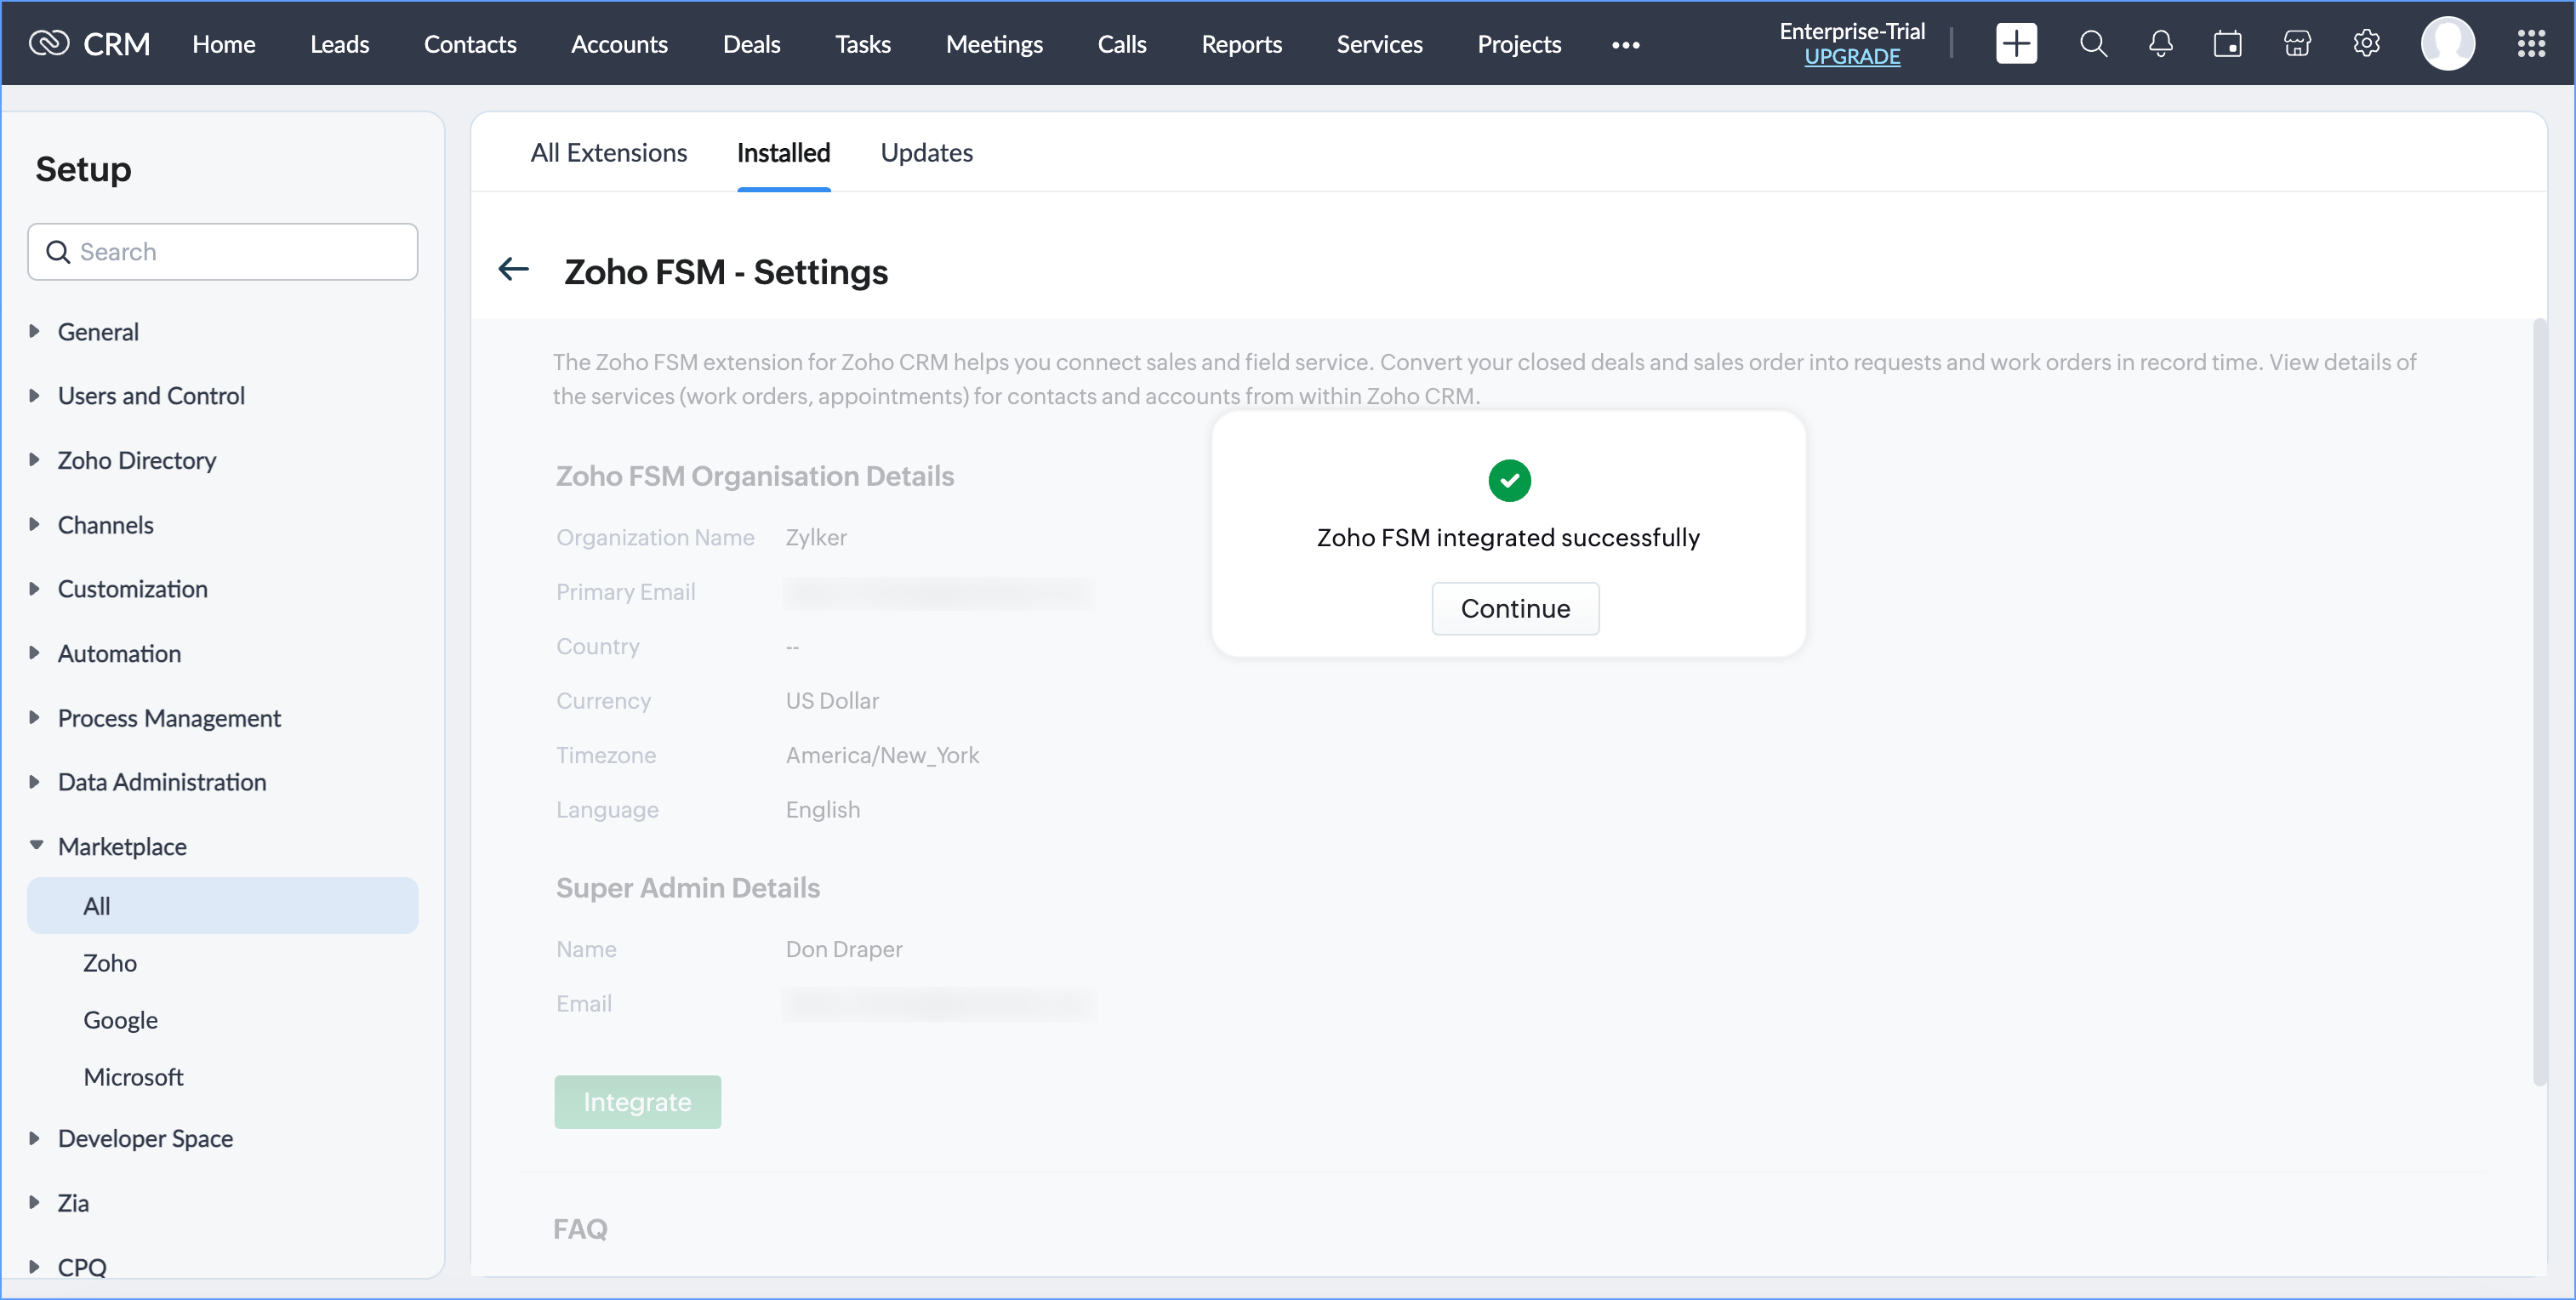The image size is (2576, 1300).
Task: Open the notifications bell icon
Action: point(2160,44)
